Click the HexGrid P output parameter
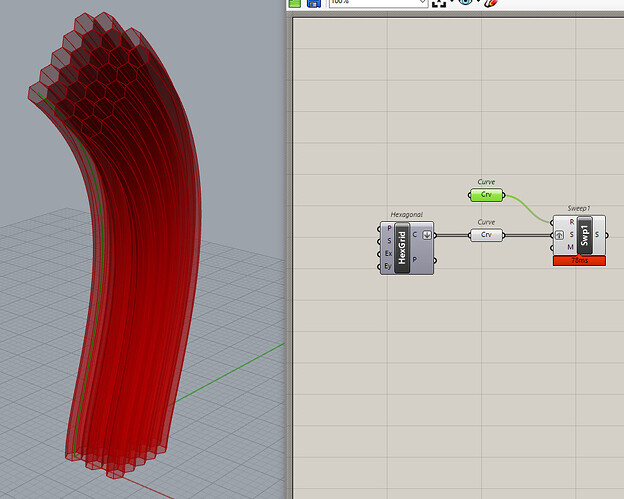Viewport: 624px width, 499px height. pyautogui.click(x=415, y=260)
